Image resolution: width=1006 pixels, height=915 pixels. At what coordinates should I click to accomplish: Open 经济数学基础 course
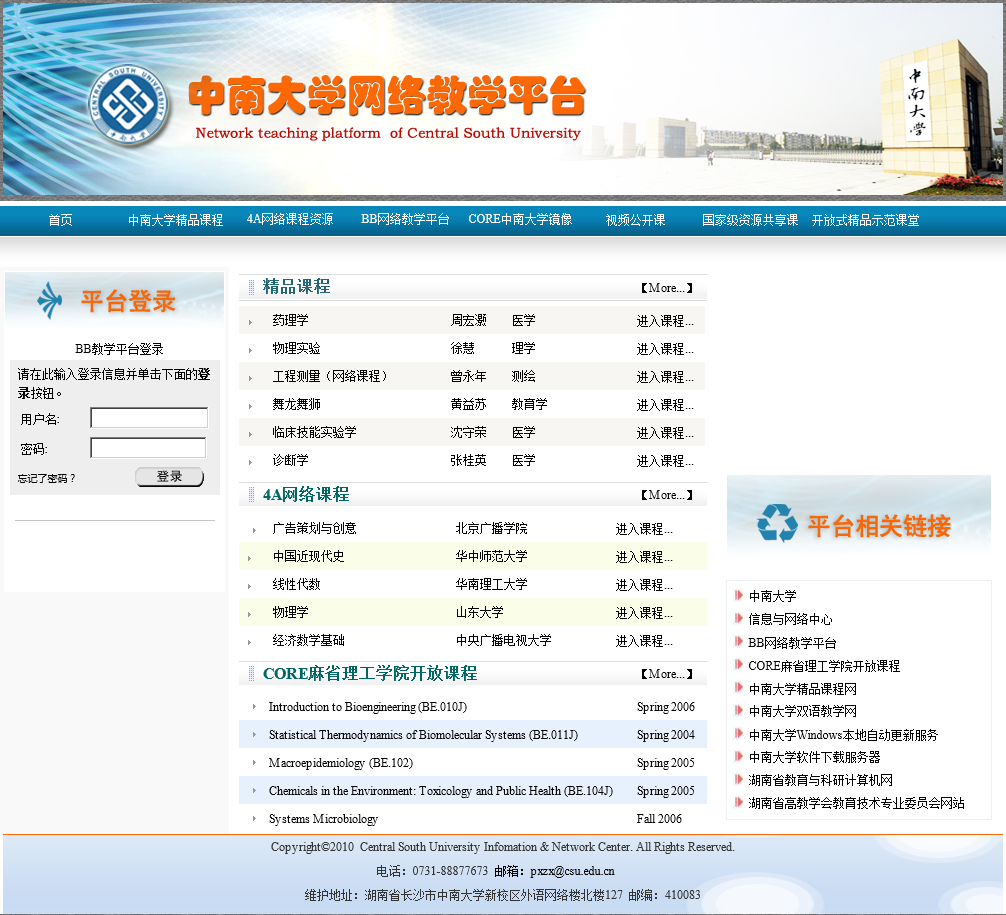tap(308, 640)
